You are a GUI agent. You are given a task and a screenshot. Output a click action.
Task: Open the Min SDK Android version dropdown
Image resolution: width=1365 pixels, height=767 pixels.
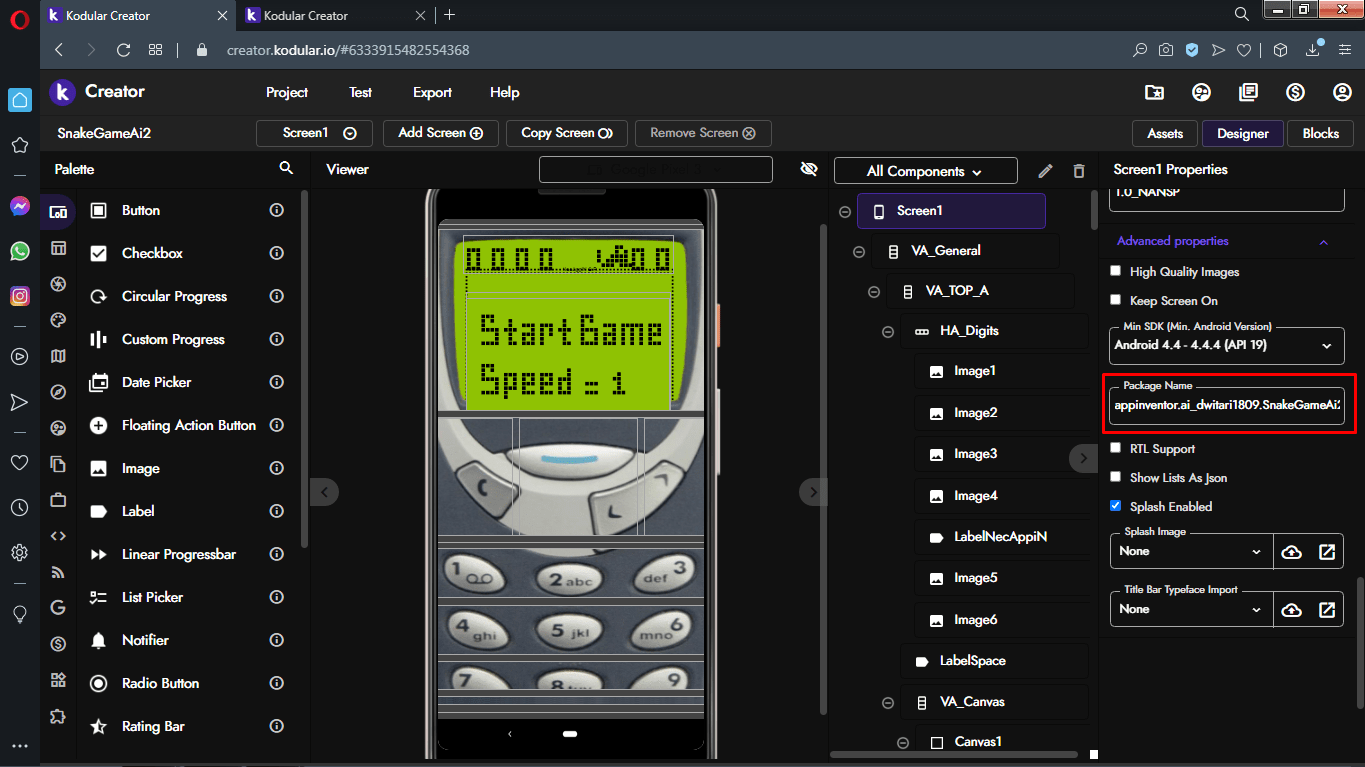[x=1227, y=345]
